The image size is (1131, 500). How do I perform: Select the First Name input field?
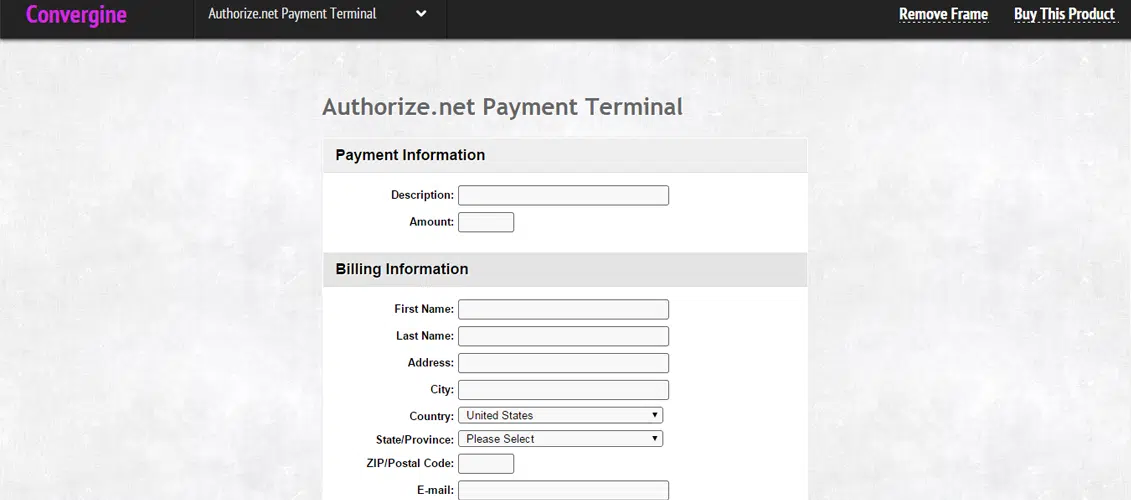click(x=563, y=310)
